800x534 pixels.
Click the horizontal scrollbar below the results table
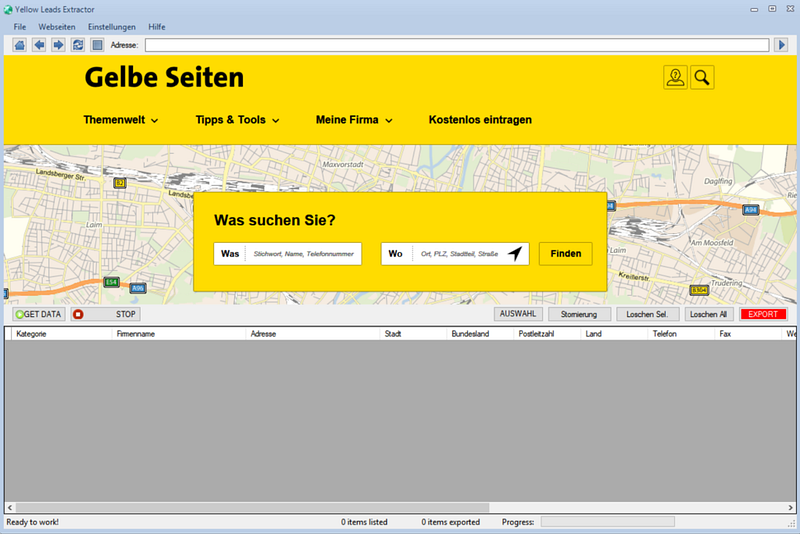coord(400,507)
